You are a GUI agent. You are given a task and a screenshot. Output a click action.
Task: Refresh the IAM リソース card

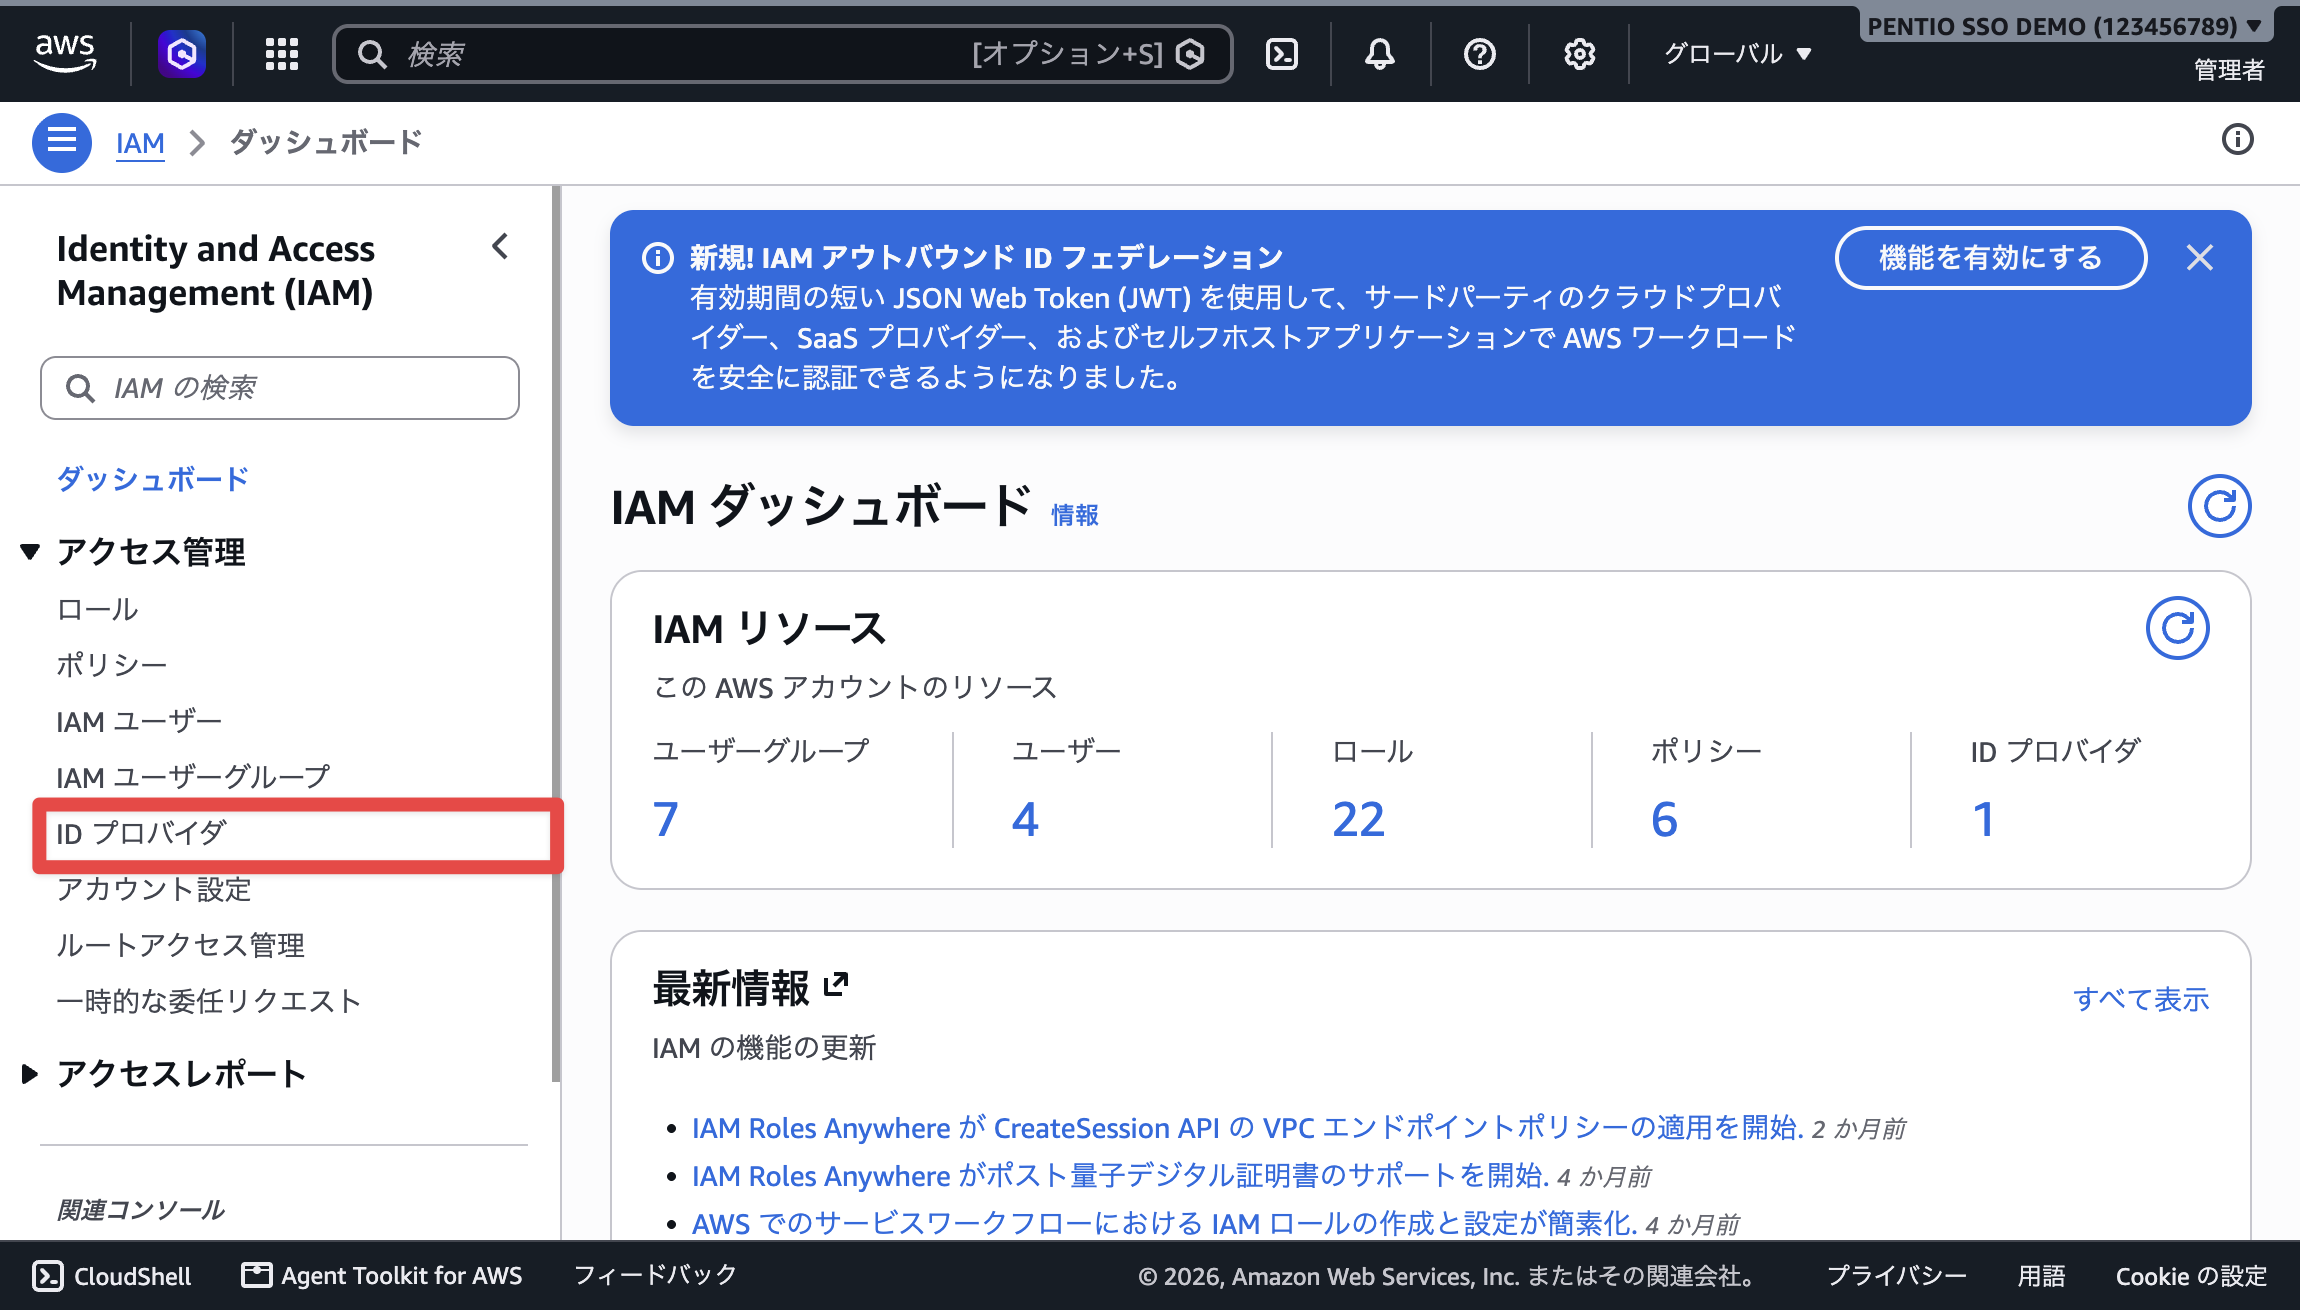click(x=2177, y=628)
